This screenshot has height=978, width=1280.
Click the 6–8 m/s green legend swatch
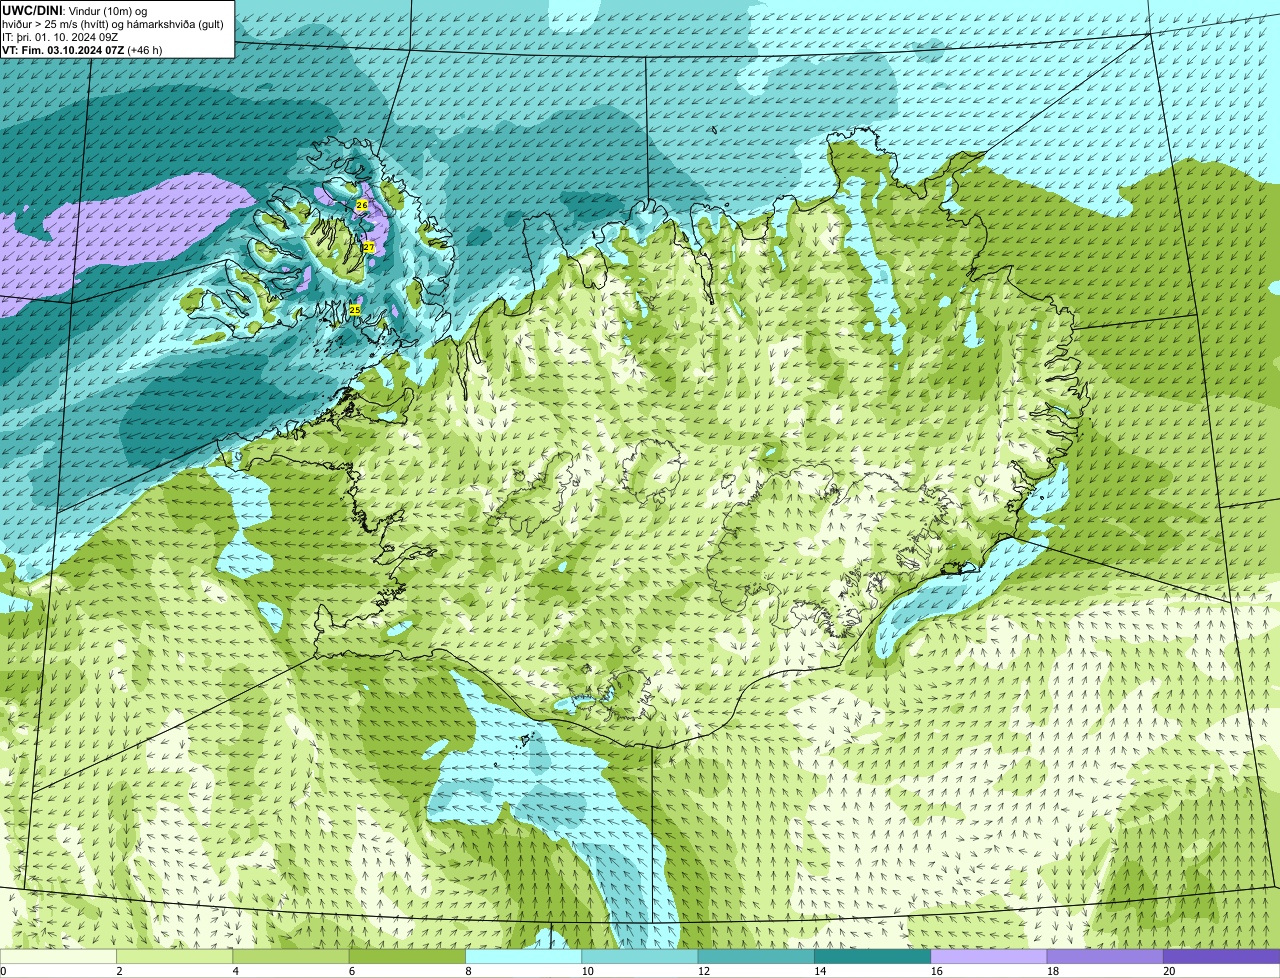(407, 956)
